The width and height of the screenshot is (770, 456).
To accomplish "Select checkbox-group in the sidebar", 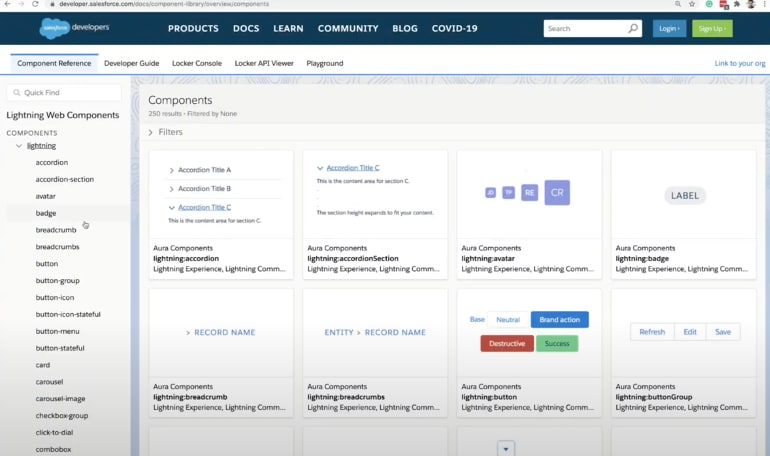I will tap(62, 415).
